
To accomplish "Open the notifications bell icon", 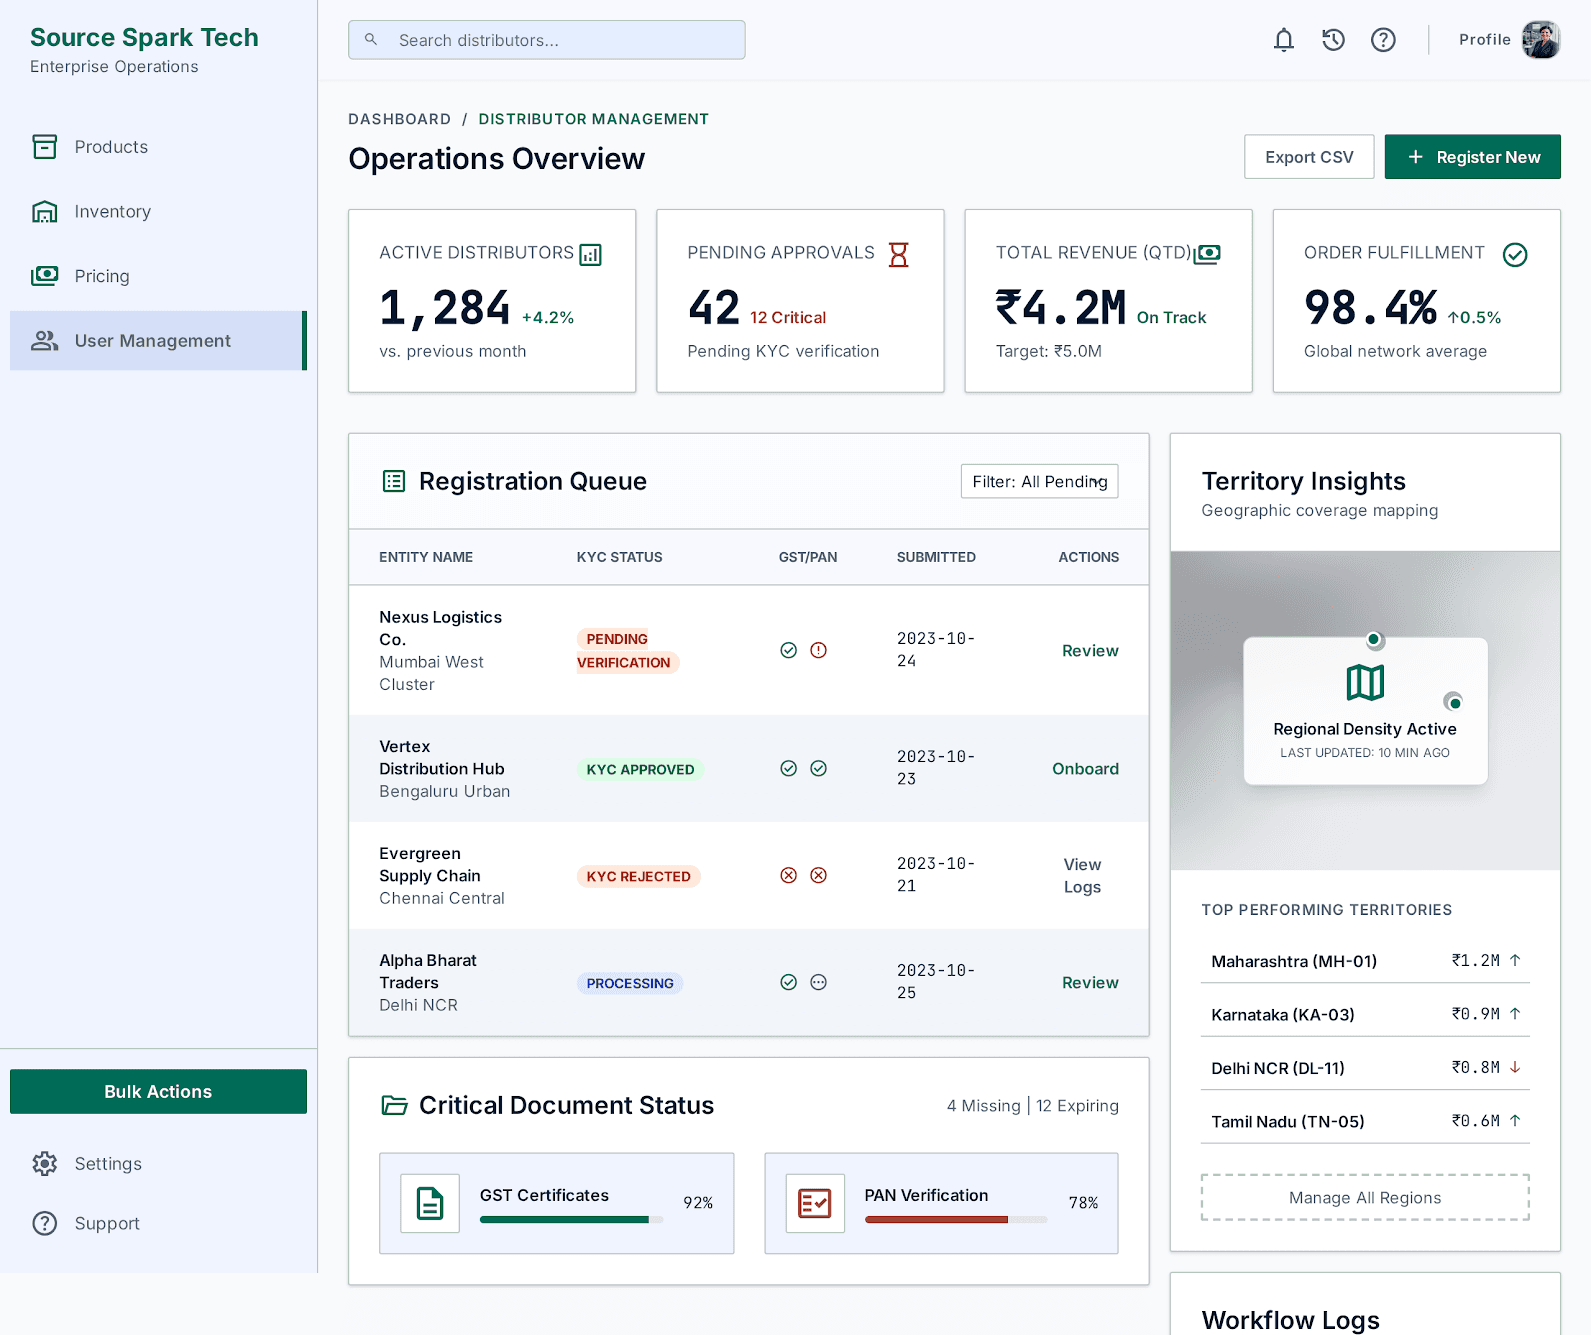I will coord(1284,40).
